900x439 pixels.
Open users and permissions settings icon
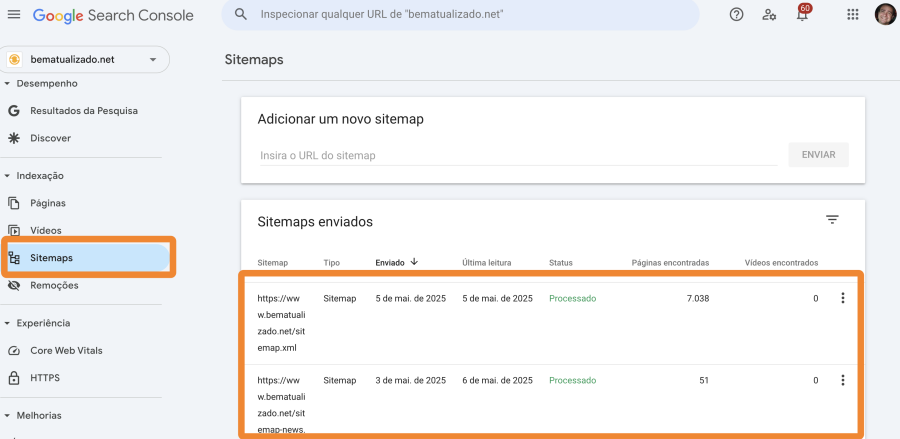(769, 14)
